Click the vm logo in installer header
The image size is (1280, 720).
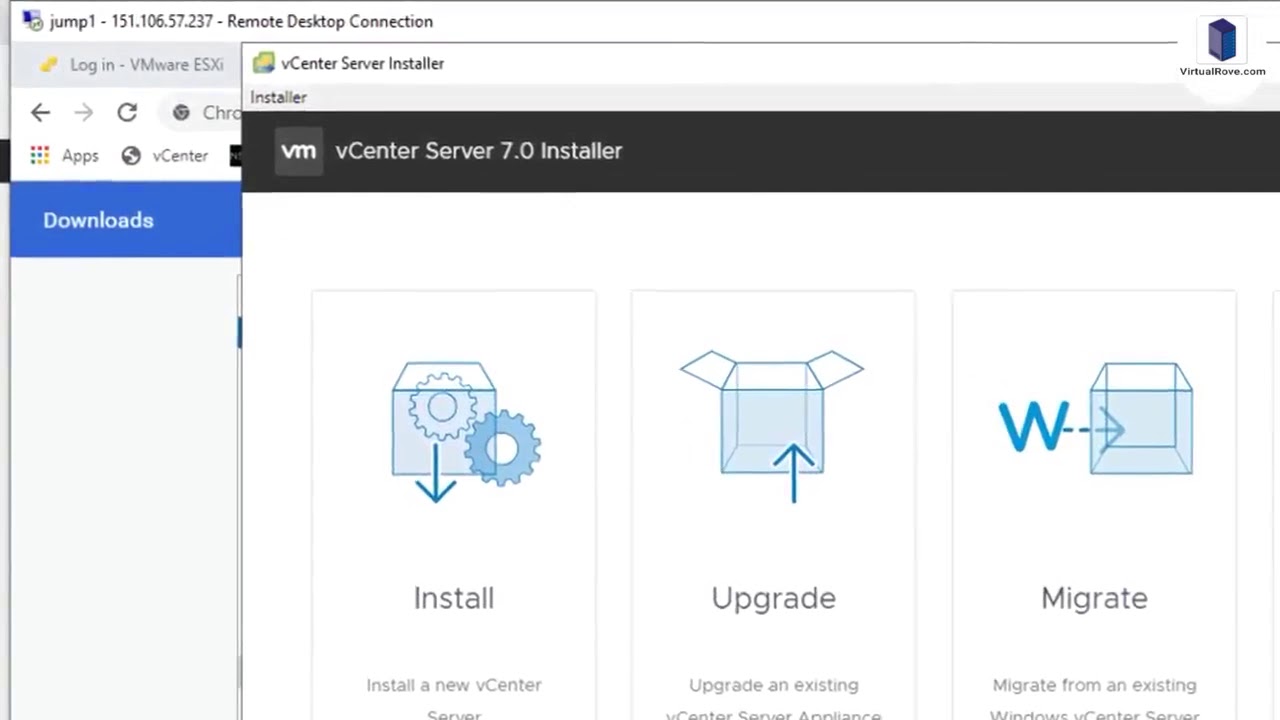coord(298,151)
